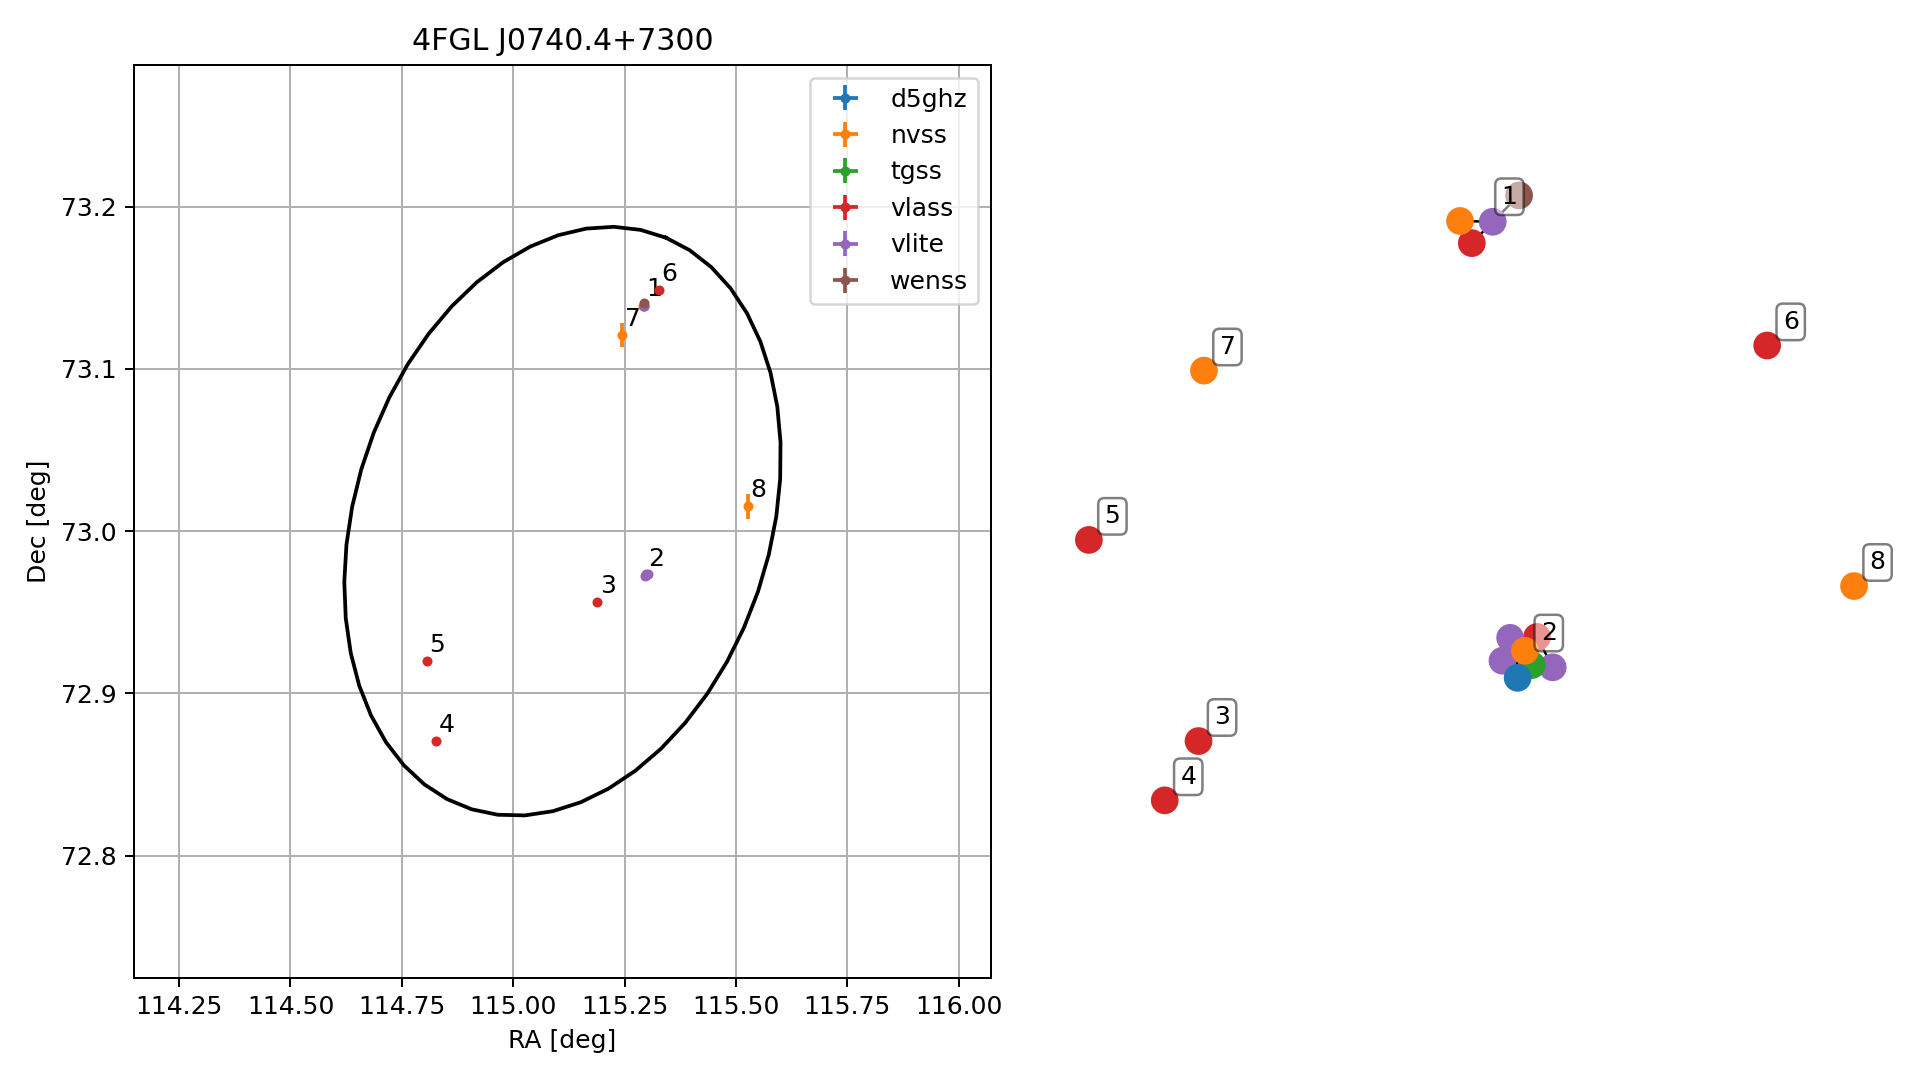Click the 116.00 RA tick label

coord(959,1006)
